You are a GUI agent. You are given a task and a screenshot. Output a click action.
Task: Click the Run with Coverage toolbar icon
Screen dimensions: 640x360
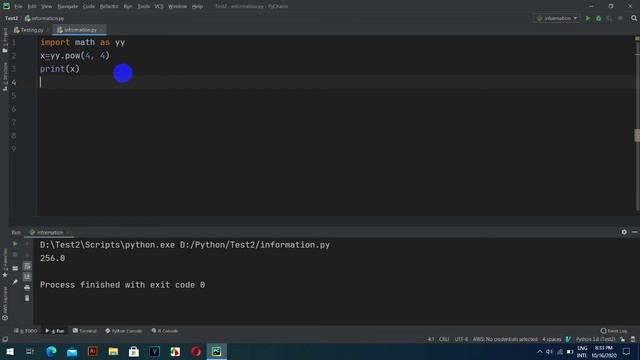[609, 18]
